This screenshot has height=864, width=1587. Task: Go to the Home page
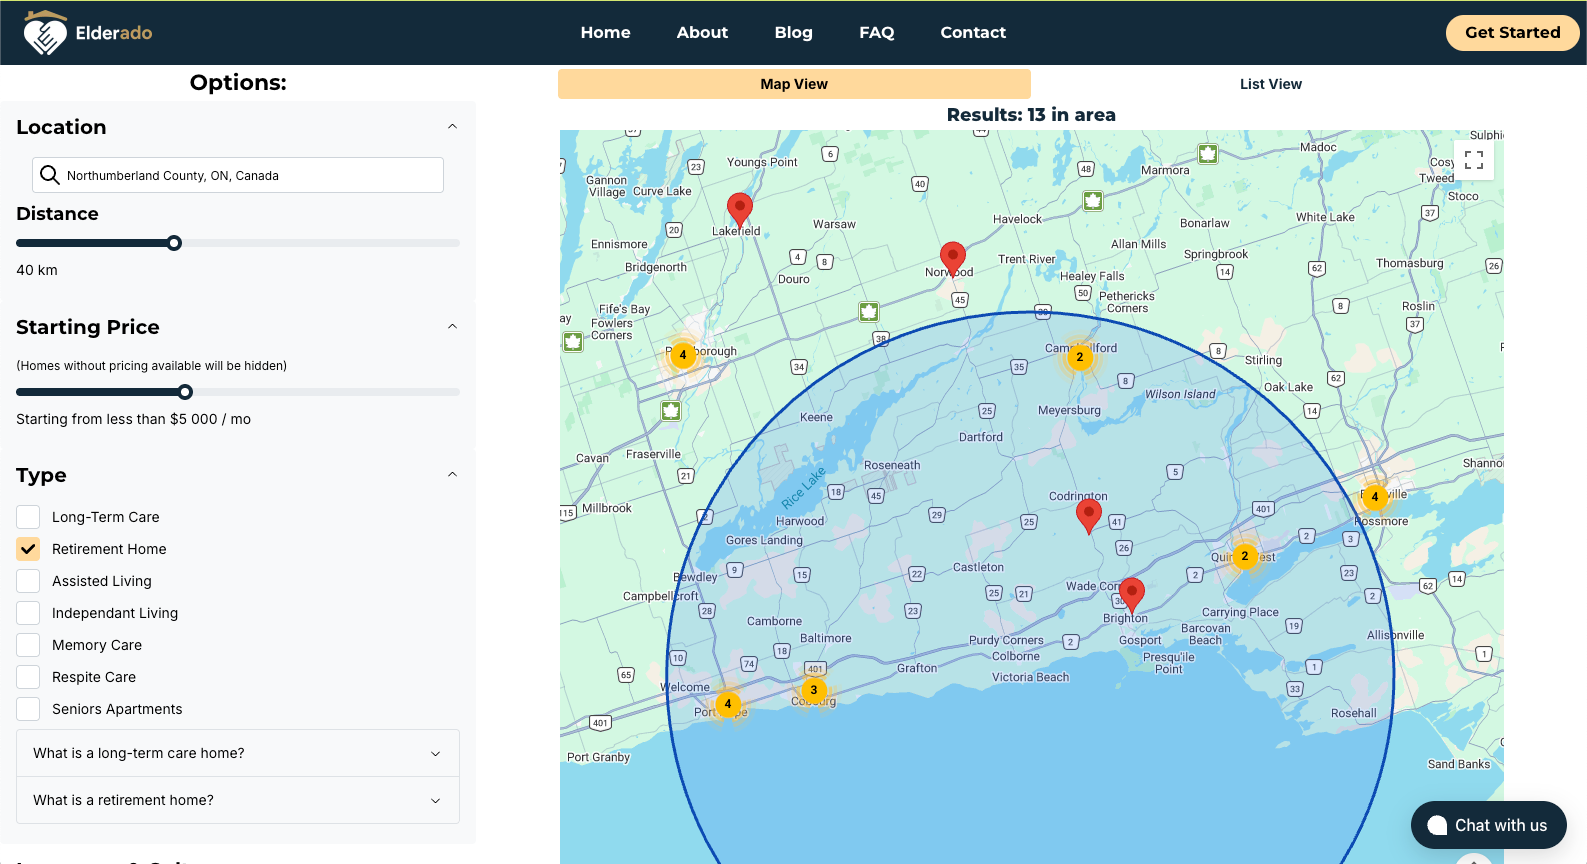(x=606, y=32)
